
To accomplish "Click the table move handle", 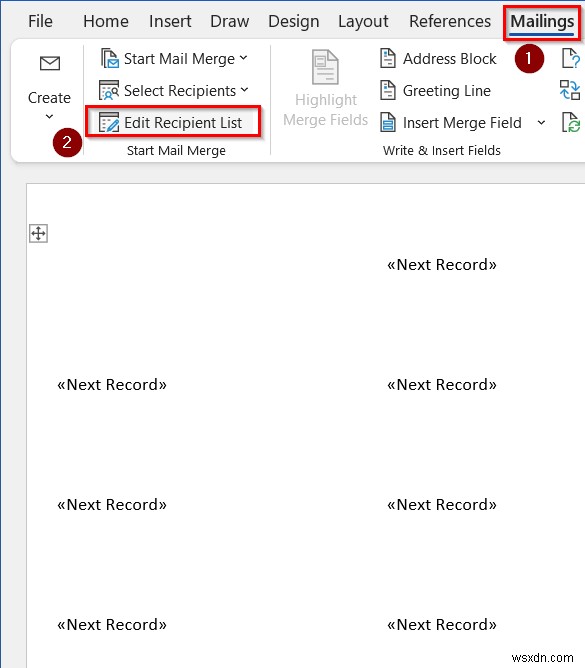I will (38, 233).
